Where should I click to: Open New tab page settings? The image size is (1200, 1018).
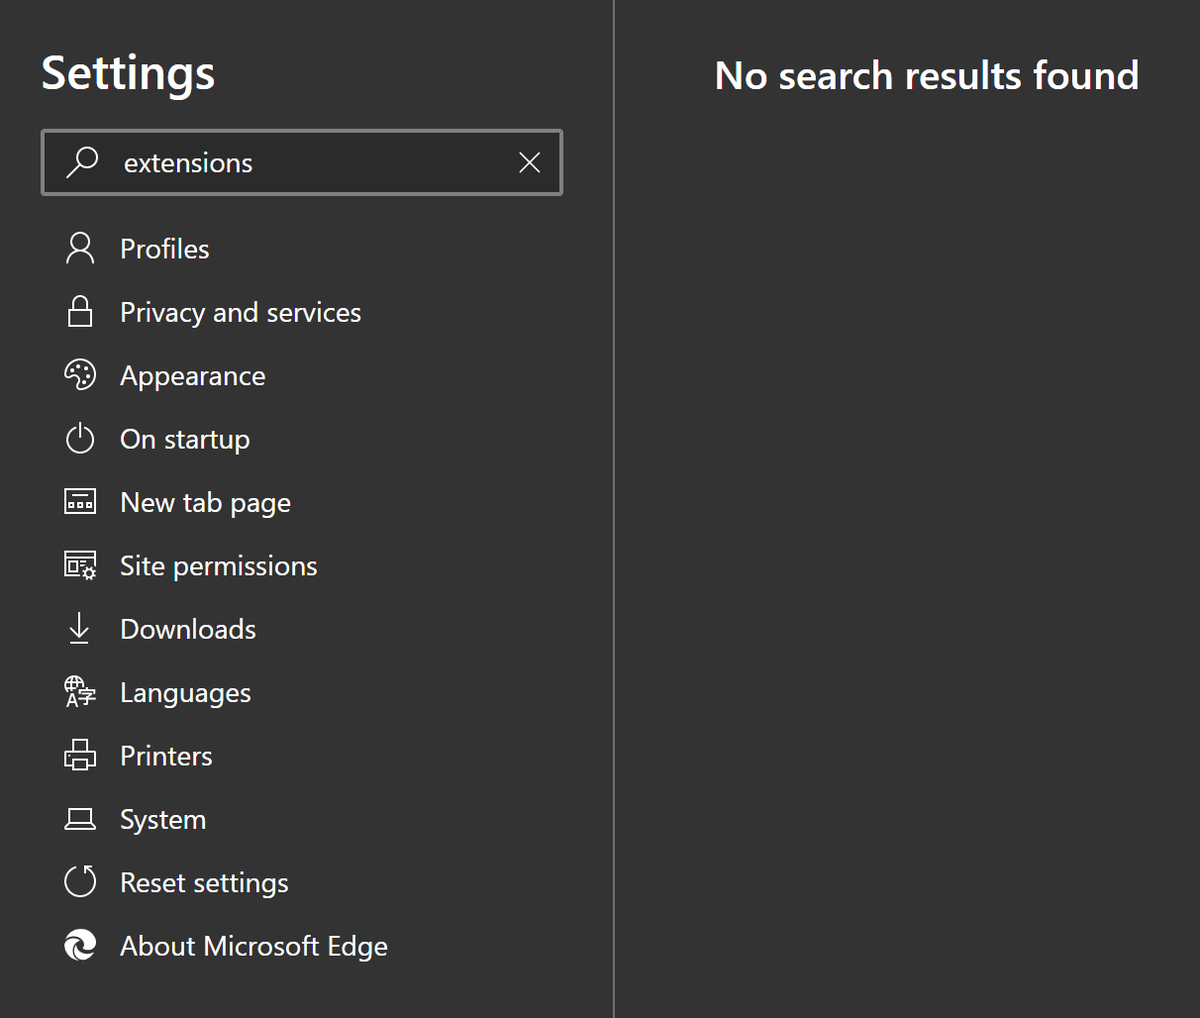pyautogui.click(x=205, y=502)
